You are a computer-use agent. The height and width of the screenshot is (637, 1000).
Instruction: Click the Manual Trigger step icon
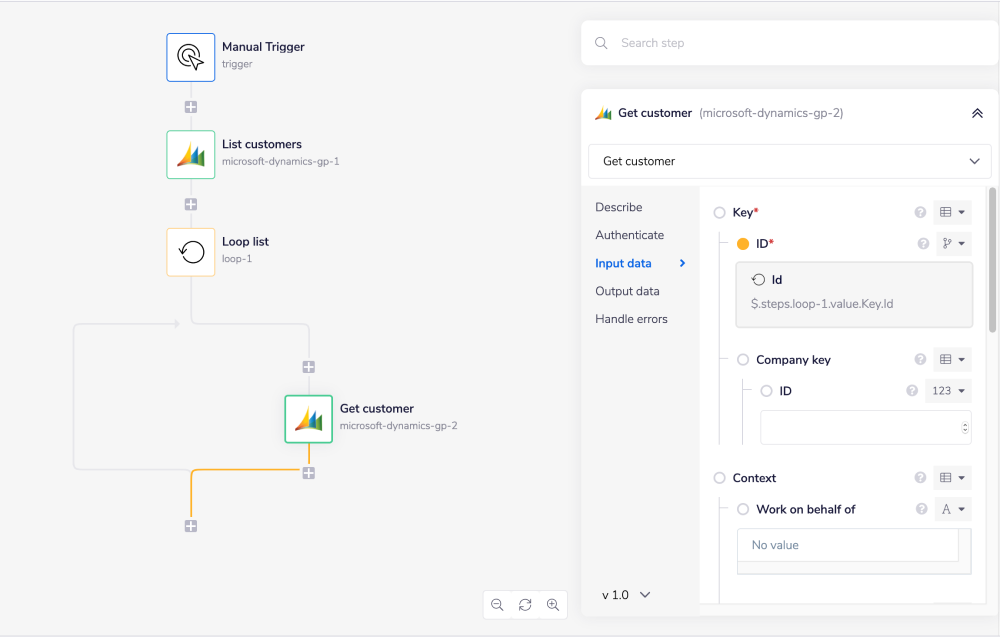[x=190, y=57]
